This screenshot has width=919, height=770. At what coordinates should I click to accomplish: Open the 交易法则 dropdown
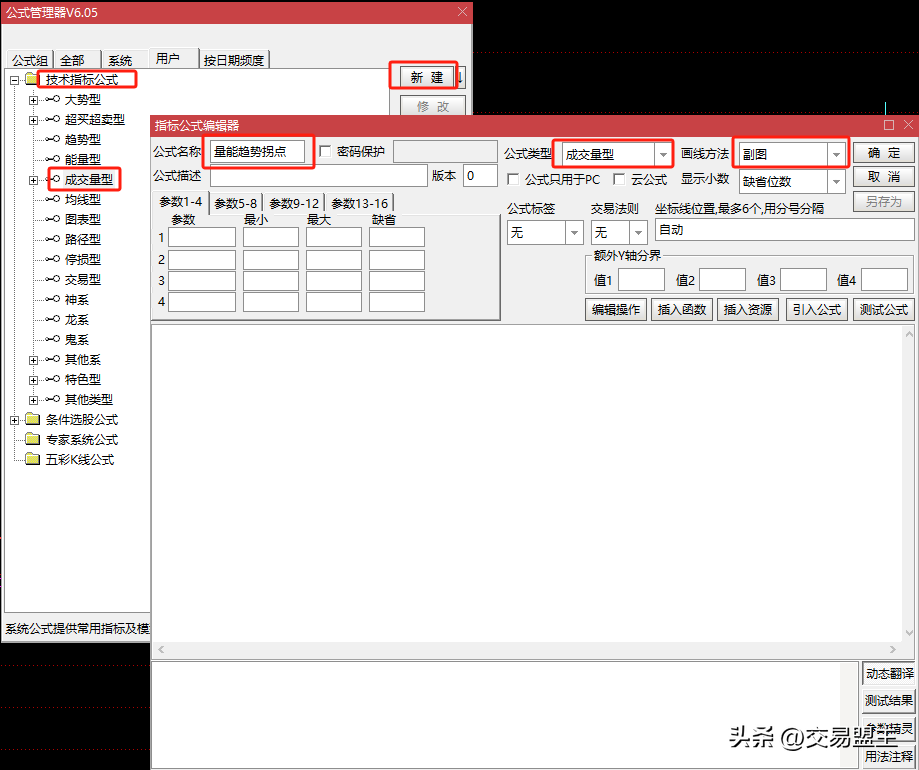pyautogui.click(x=638, y=233)
